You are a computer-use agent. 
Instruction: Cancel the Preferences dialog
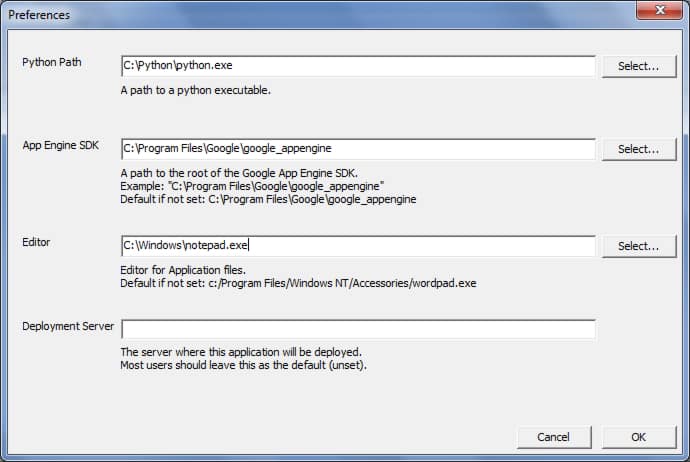(x=553, y=437)
